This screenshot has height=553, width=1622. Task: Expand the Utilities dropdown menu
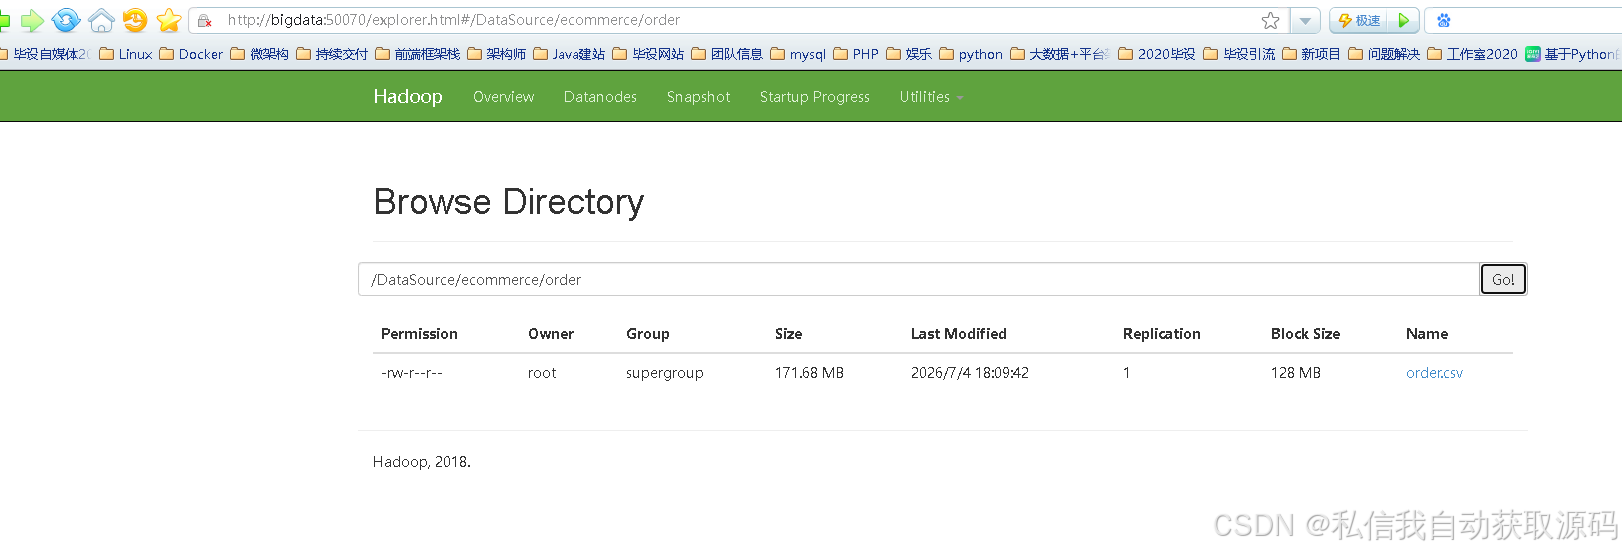pos(931,97)
